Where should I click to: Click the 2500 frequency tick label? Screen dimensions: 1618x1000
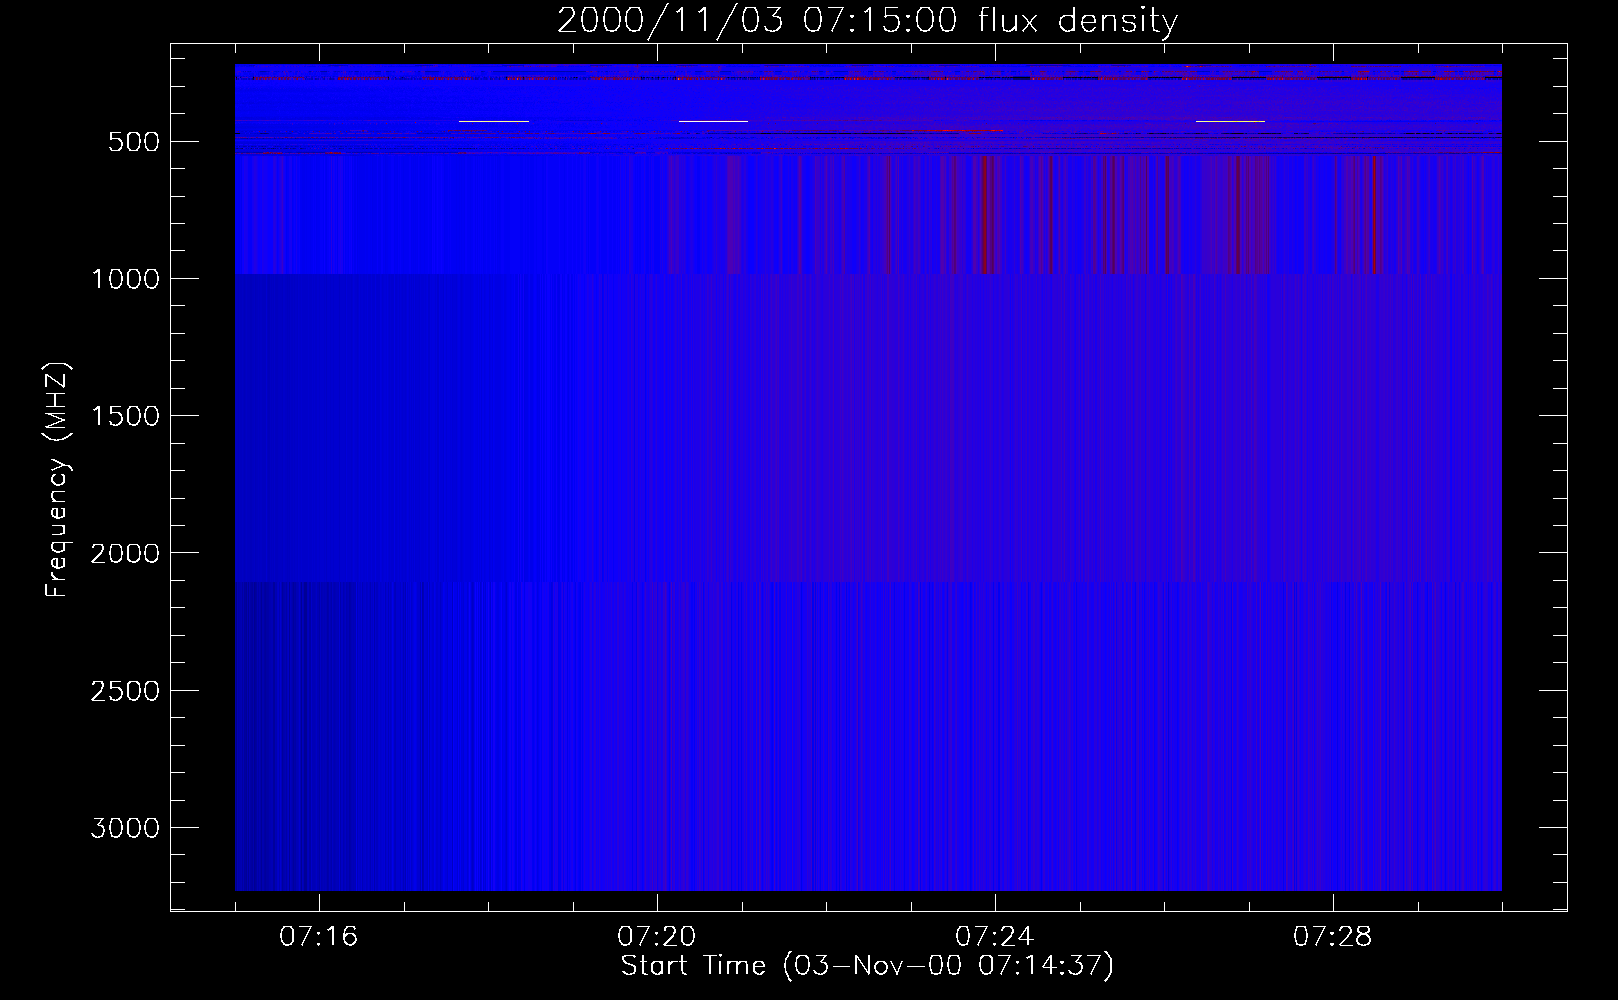[125, 691]
